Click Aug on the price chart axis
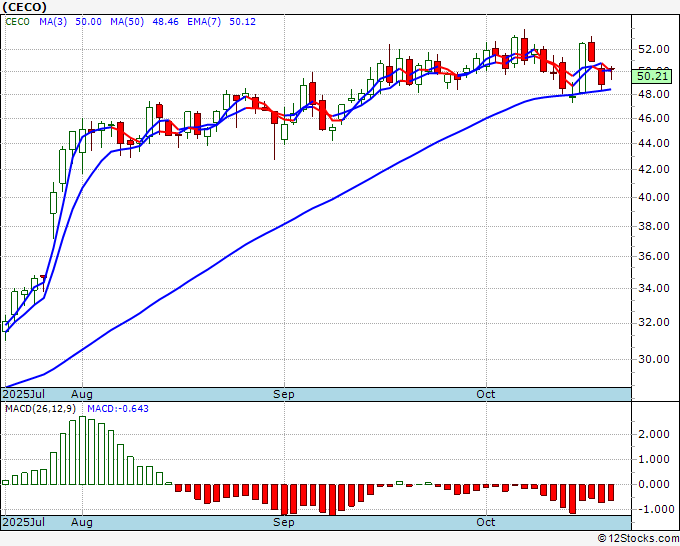The height and width of the screenshot is (546, 680). (x=82, y=394)
